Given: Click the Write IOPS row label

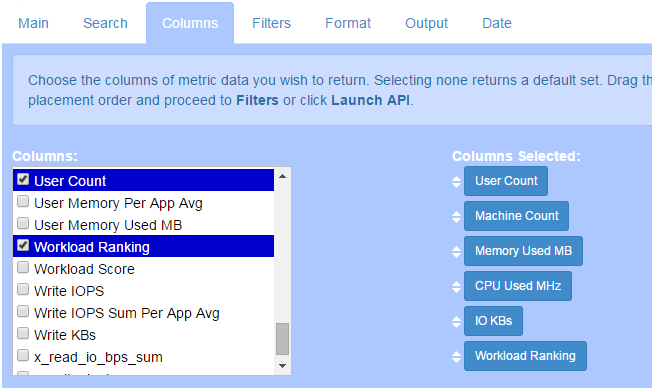Looking at the screenshot, I should [69, 291].
